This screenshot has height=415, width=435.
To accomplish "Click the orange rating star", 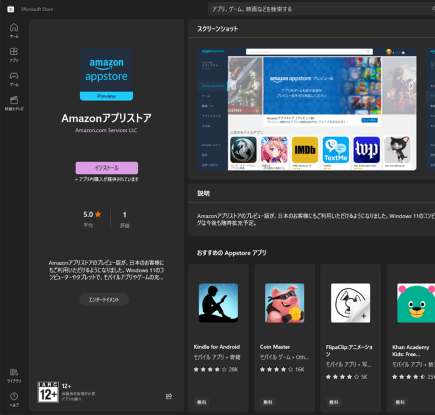I will (98, 214).
